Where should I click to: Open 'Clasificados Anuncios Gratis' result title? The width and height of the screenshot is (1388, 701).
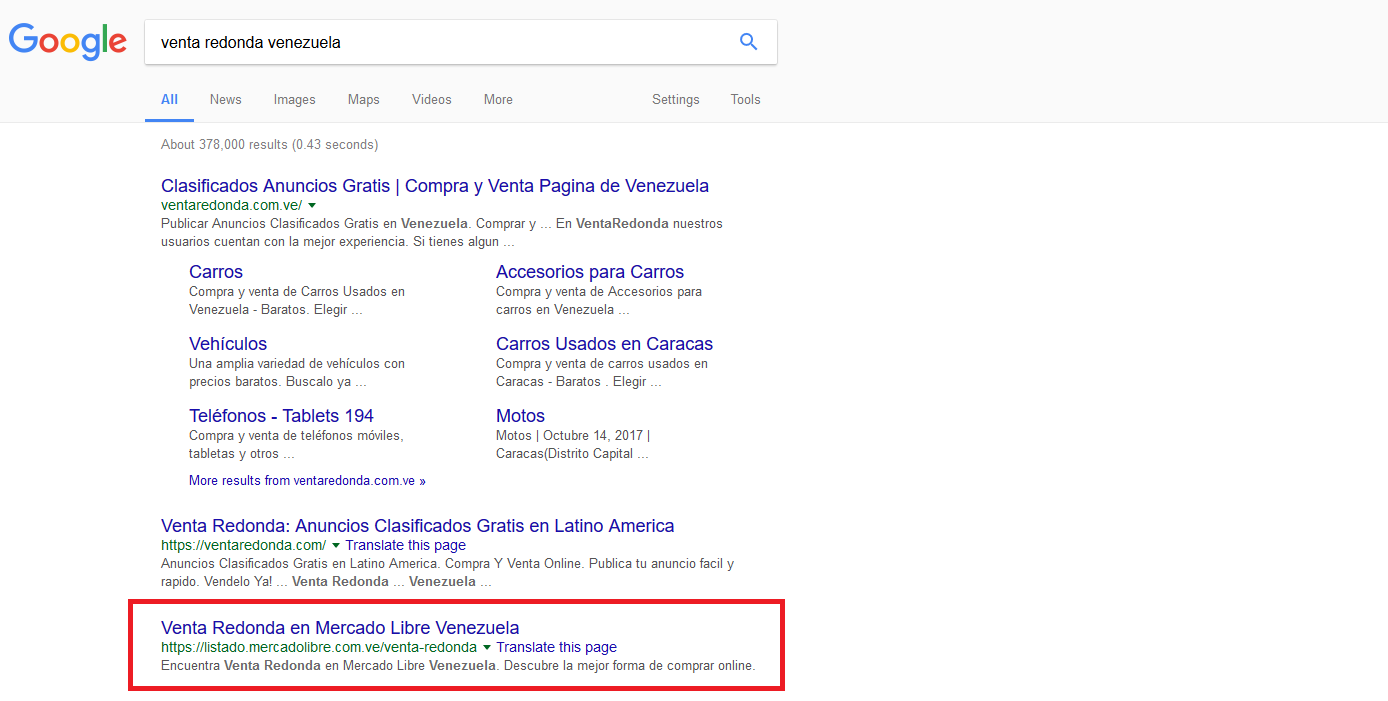click(435, 186)
